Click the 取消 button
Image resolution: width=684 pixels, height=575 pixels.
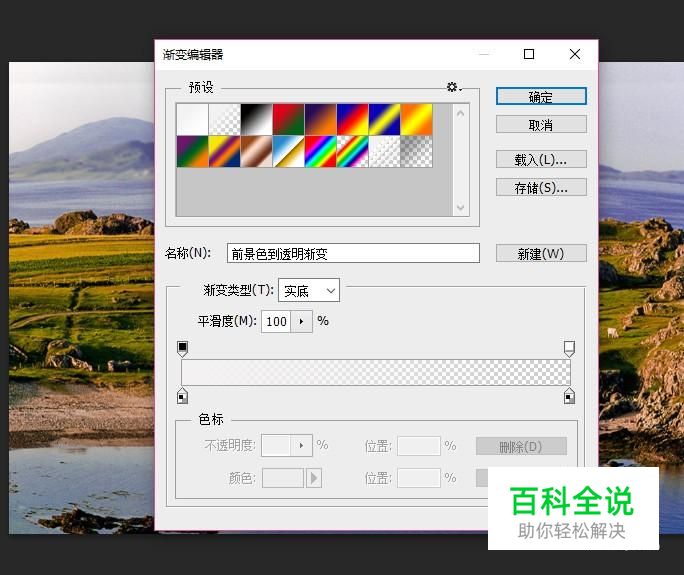(x=541, y=125)
